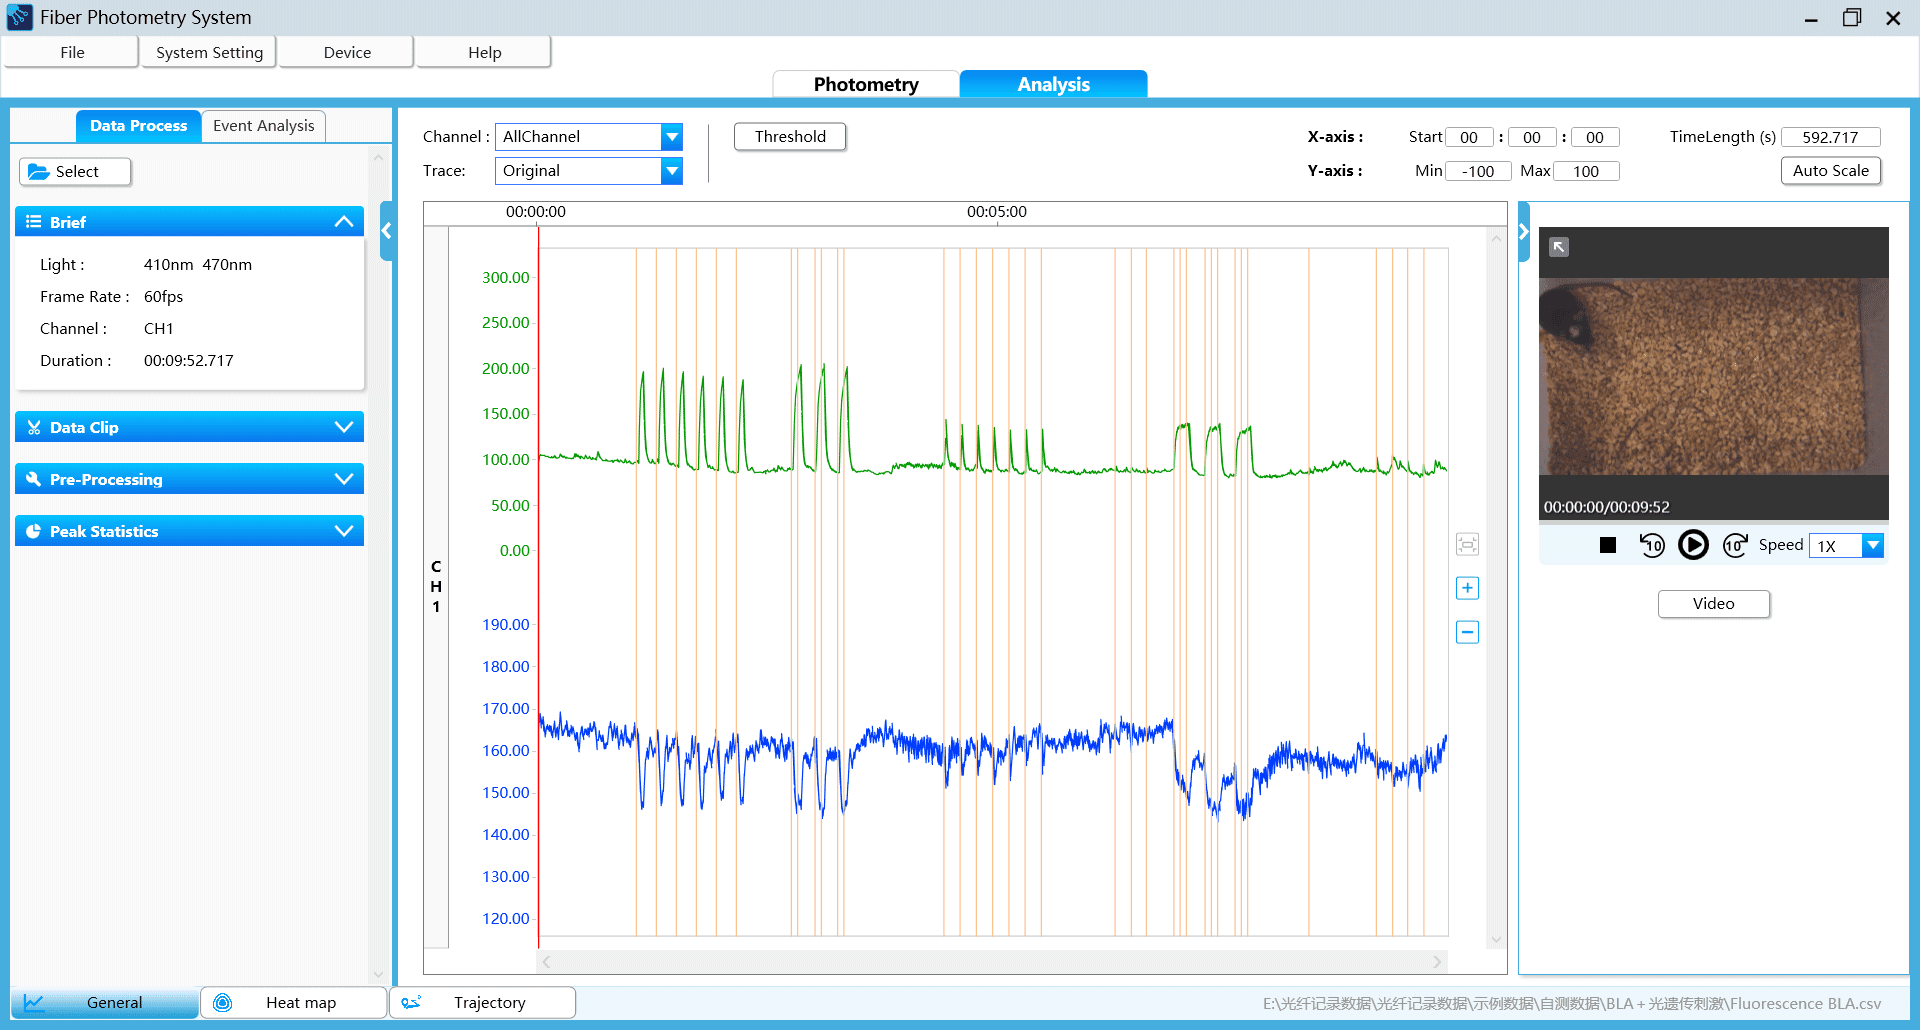This screenshot has height=1030, width=1920.
Task: Click the fit-to-view icon beside the chart
Action: (1467, 544)
